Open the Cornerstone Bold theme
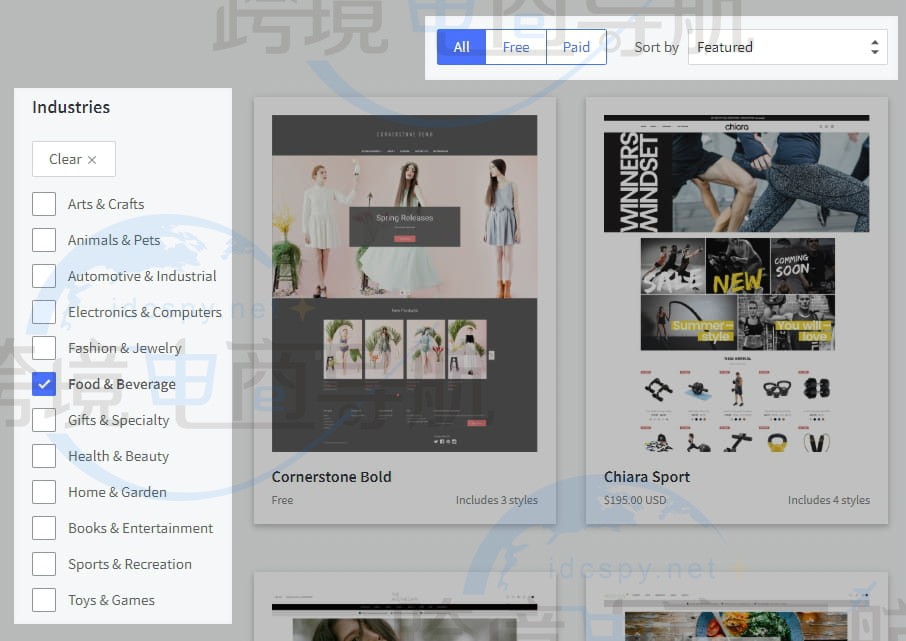906x641 pixels. [x=331, y=477]
